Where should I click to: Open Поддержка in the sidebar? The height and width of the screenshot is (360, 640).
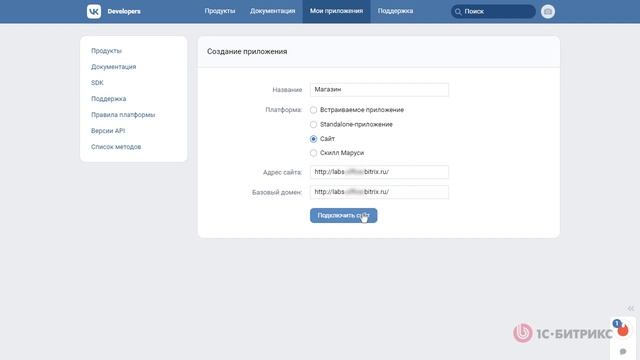(109, 99)
